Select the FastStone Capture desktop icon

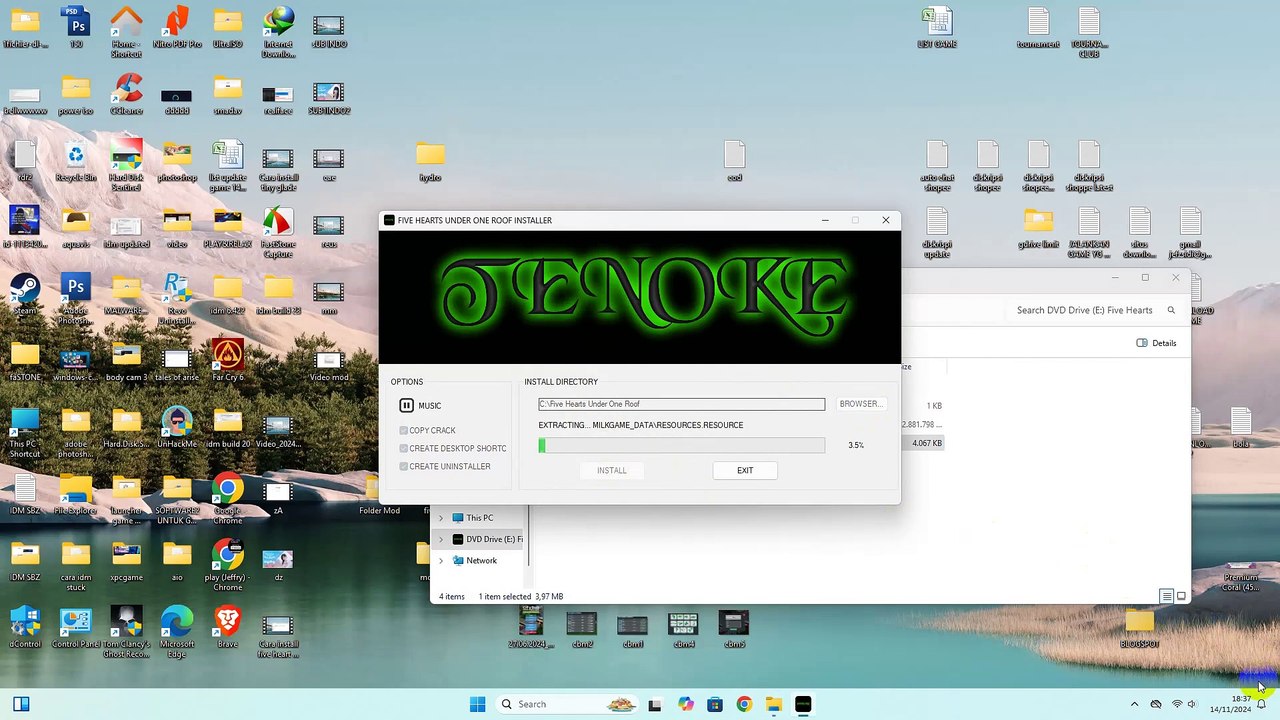pyautogui.click(x=278, y=232)
